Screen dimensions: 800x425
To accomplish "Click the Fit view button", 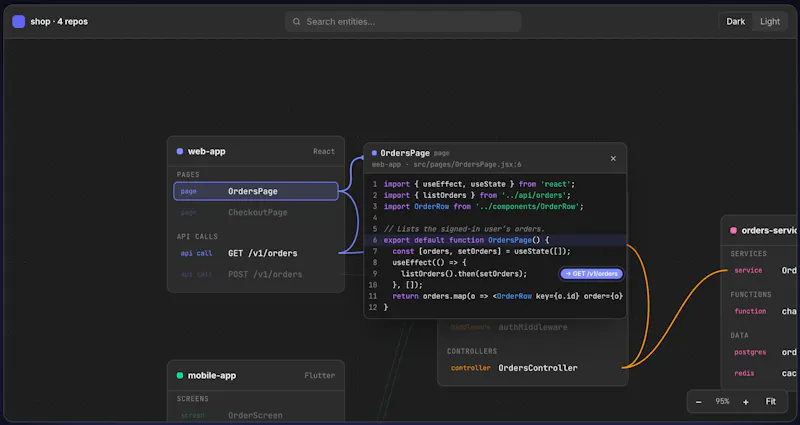I will pyautogui.click(x=770, y=402).
